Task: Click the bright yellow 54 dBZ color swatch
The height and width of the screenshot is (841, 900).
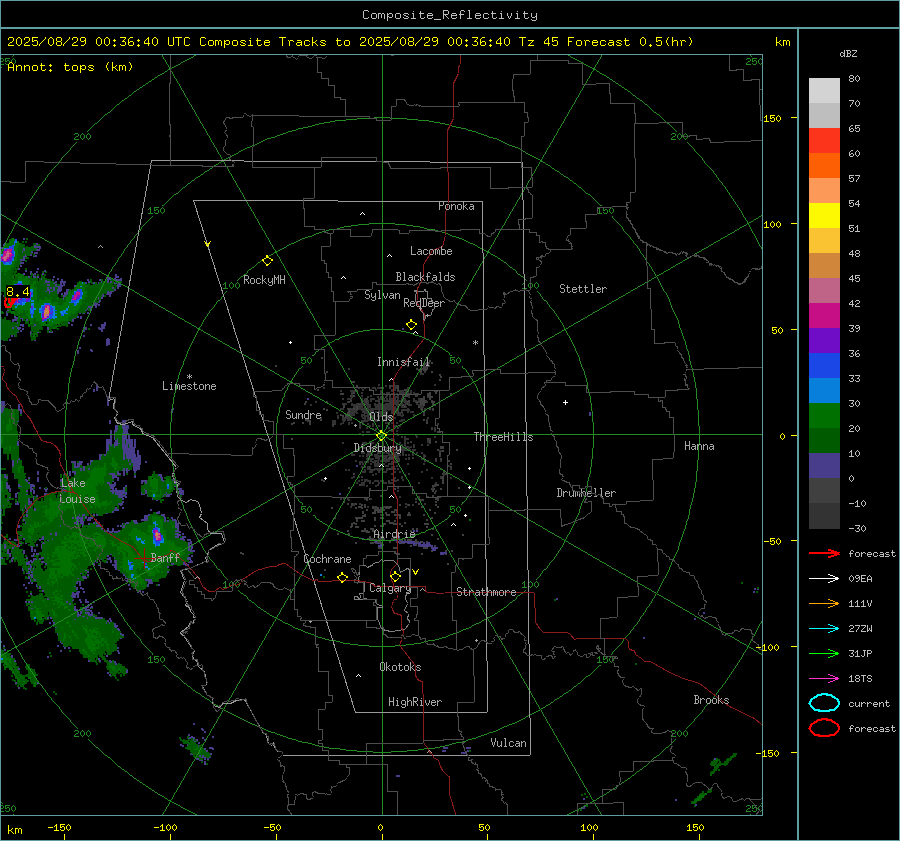Action: click(824, 215)
